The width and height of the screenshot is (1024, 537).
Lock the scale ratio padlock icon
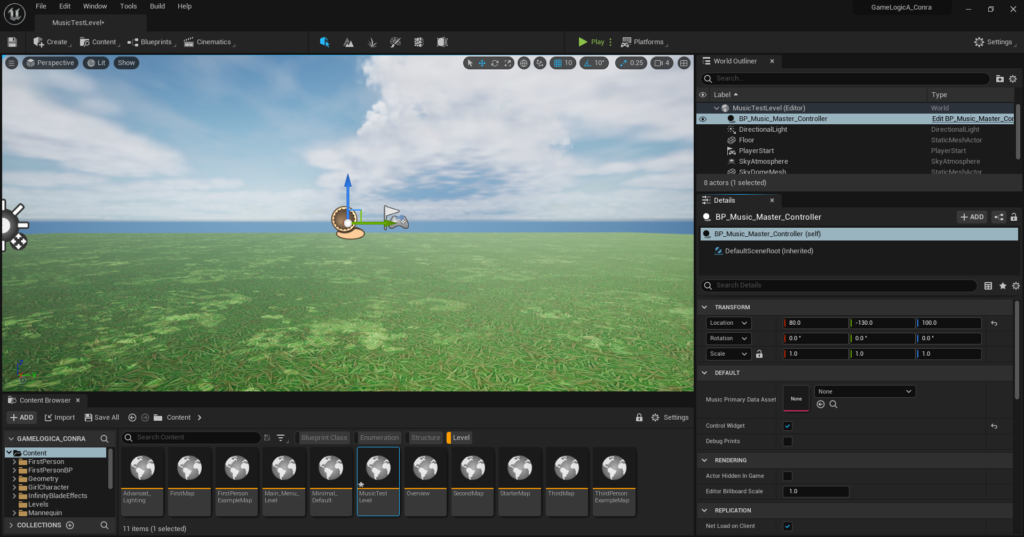pos(759,354)
